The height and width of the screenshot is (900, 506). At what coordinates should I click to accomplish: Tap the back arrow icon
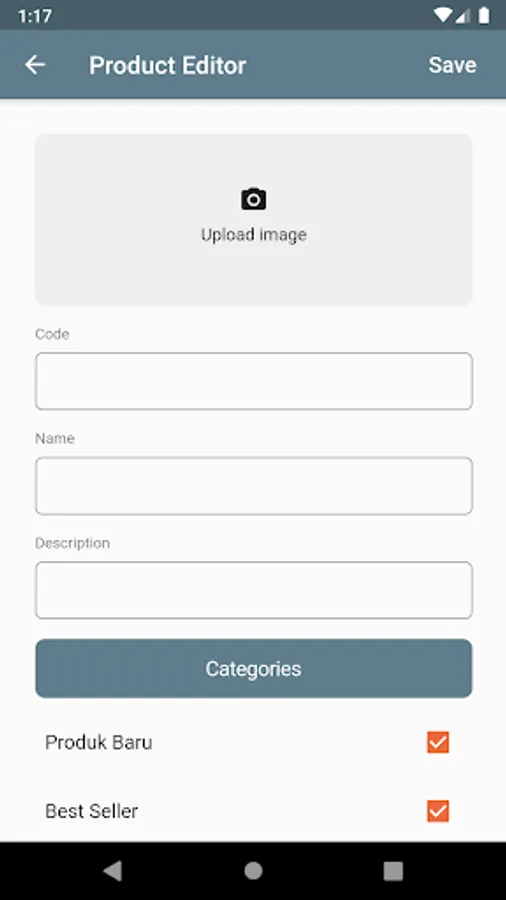(35, 65)
